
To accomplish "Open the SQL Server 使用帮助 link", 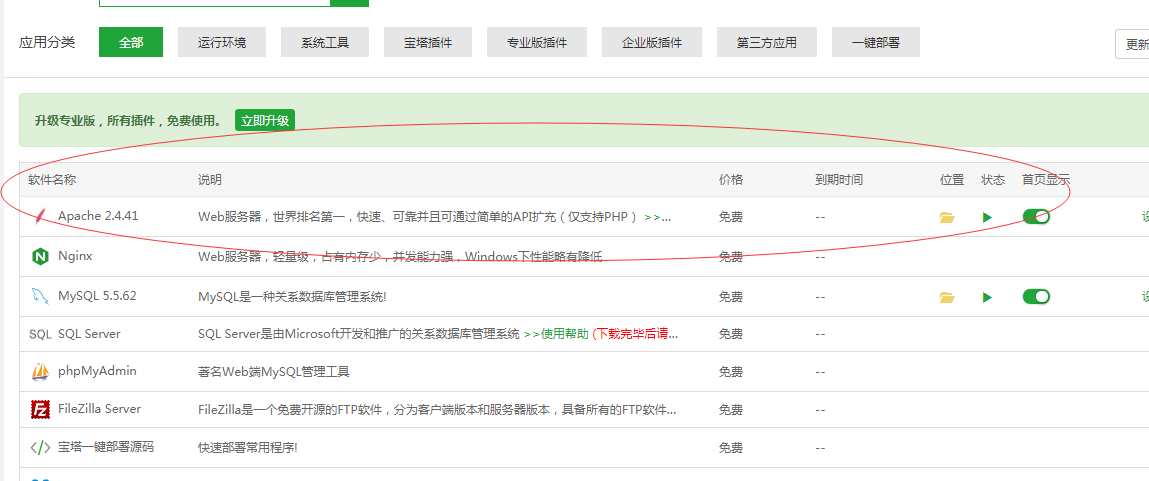I will [556, 334].
